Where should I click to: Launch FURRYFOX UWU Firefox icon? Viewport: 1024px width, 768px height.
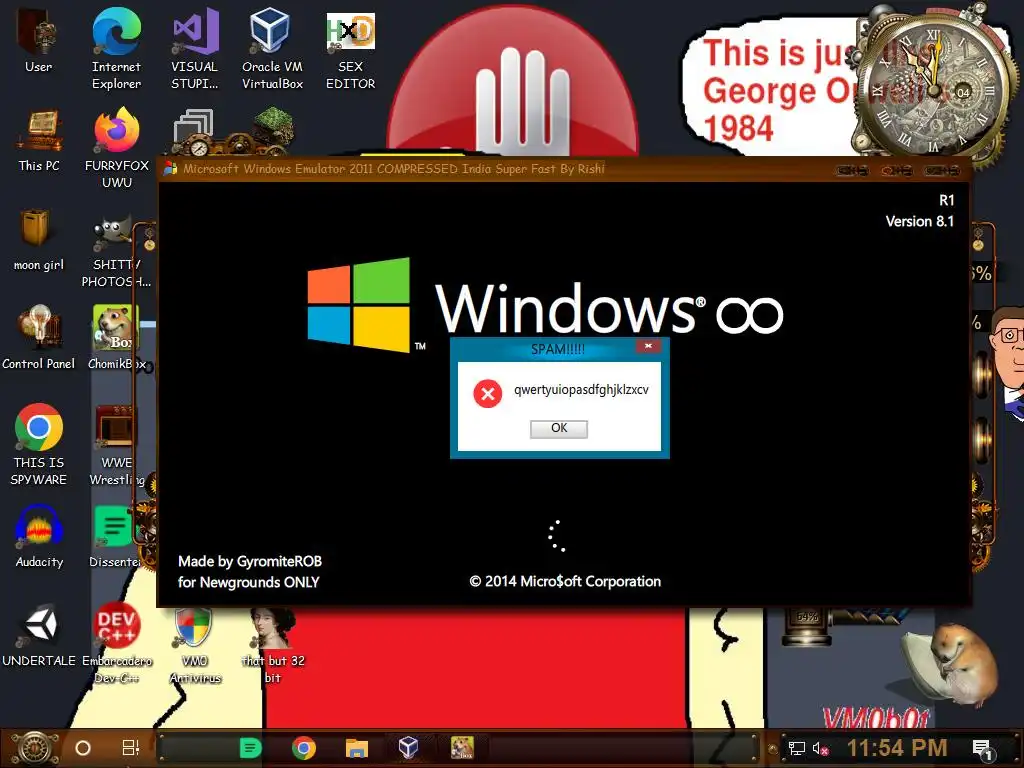[116, 148]
